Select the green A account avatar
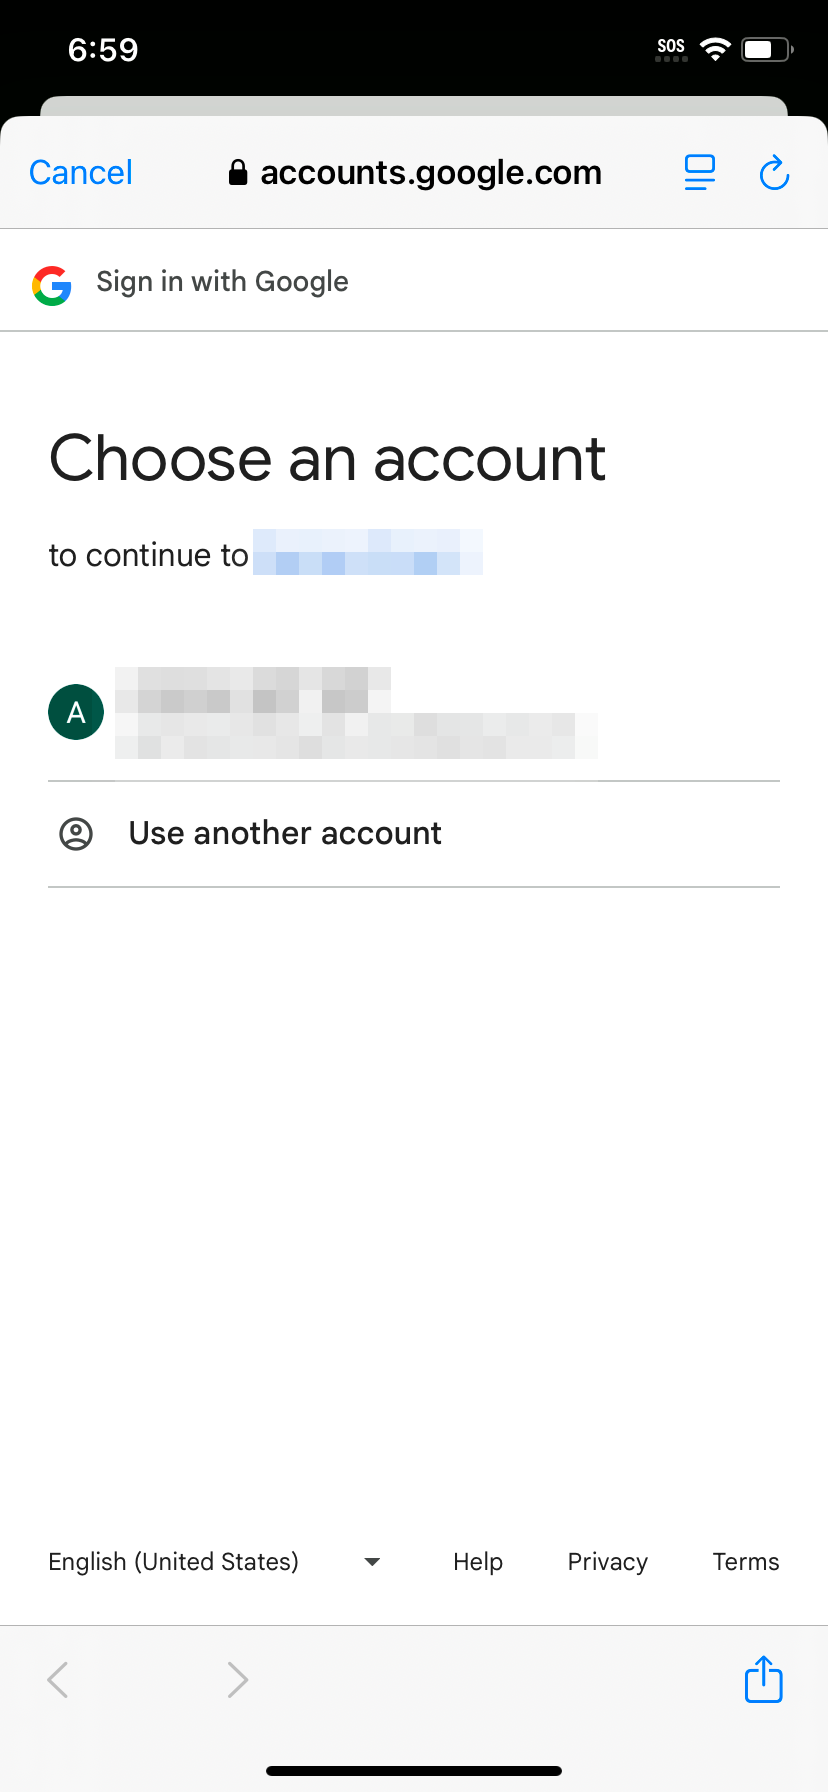The width and height of the screenshot is (828, 1792). (x=76, y=712)
